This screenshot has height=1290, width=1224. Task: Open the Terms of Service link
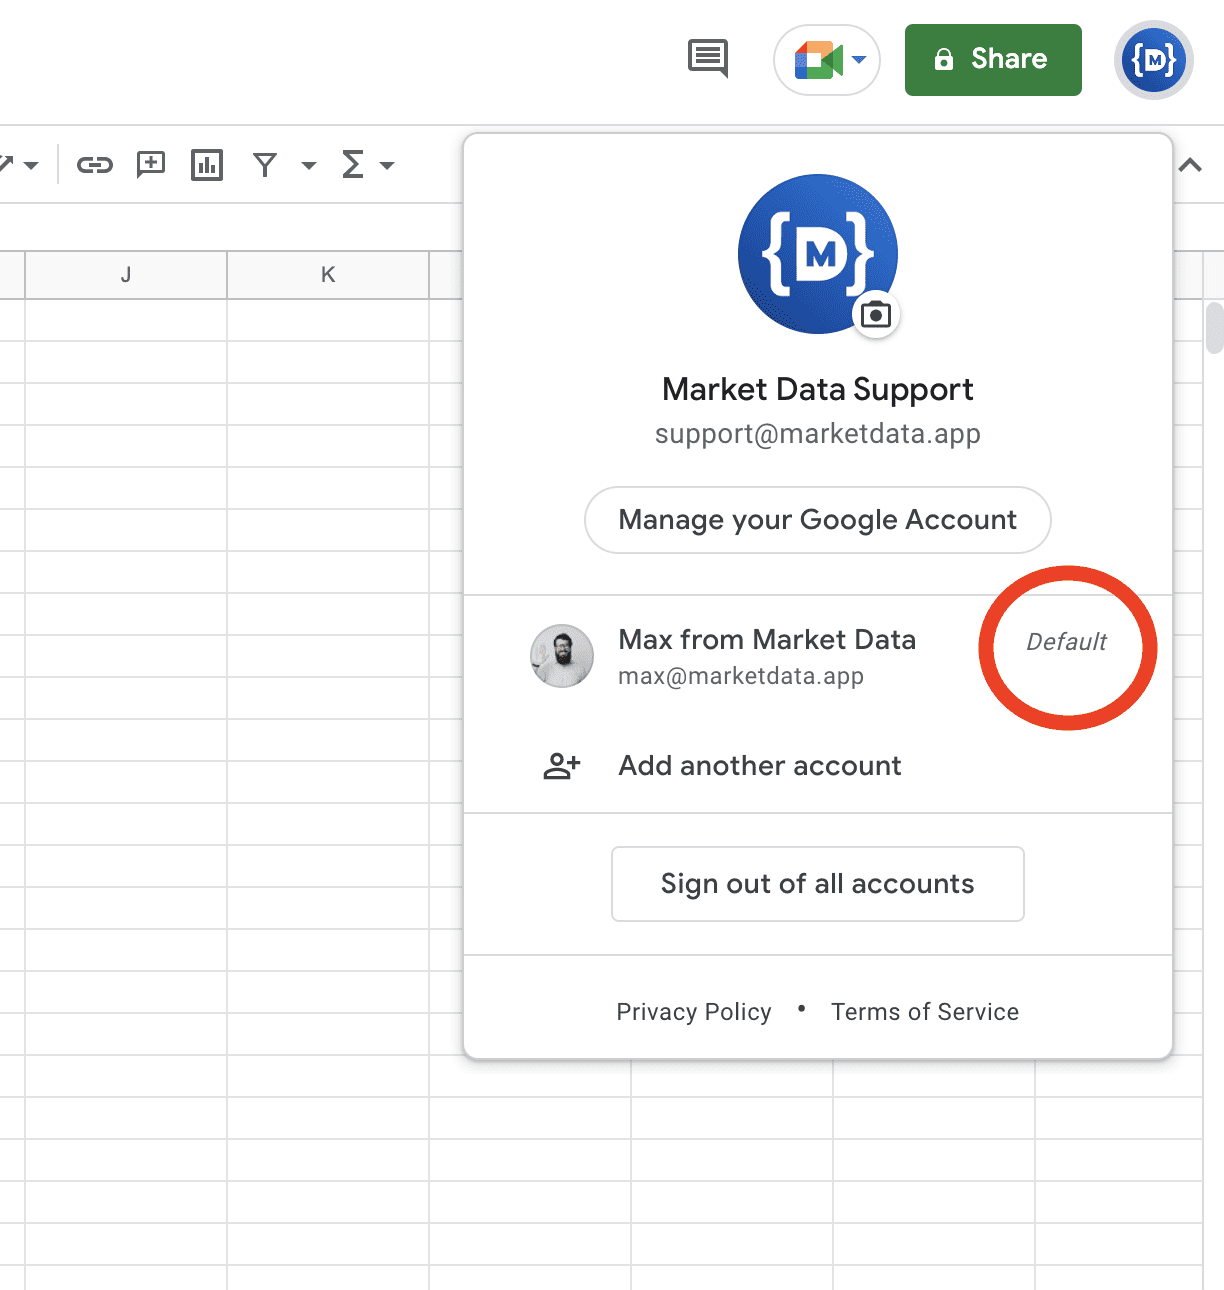point(924,1011)
